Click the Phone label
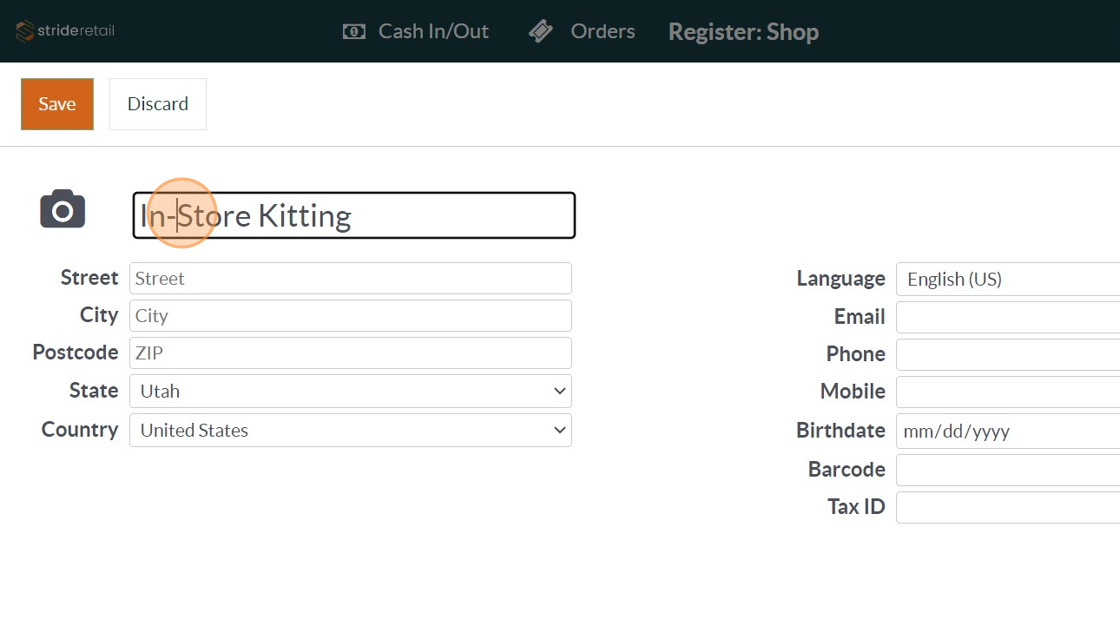Image resolution: width=1120 pixels, height=626 pixels. tap(856, 354)
